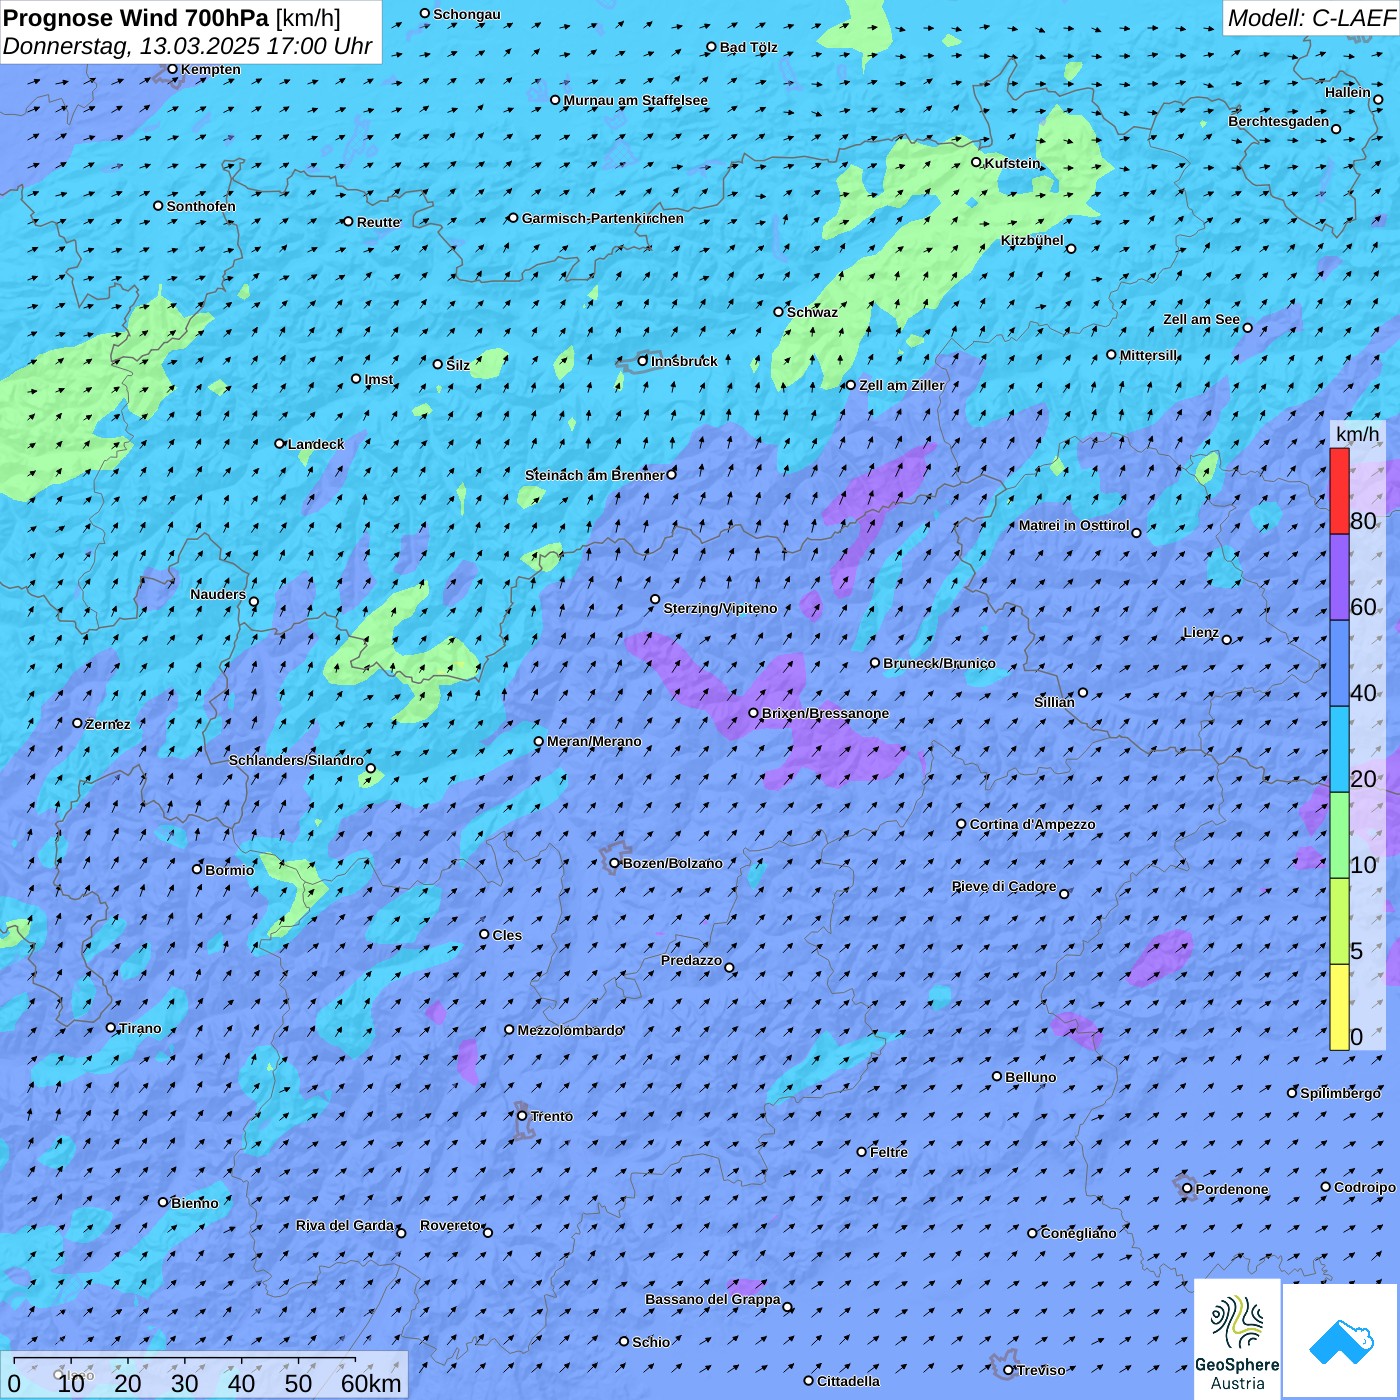This screenshot has height=1400, width=1400.
Task: Click the blue cloud app logo
Action: [1341, 1341]
